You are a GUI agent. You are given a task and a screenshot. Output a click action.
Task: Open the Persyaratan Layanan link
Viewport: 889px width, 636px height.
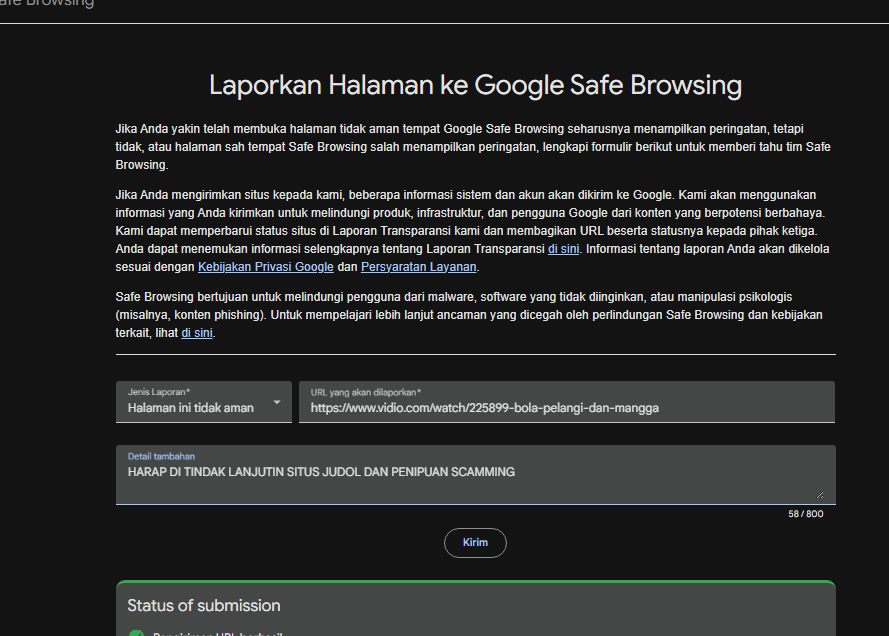[x=418, y=267]
